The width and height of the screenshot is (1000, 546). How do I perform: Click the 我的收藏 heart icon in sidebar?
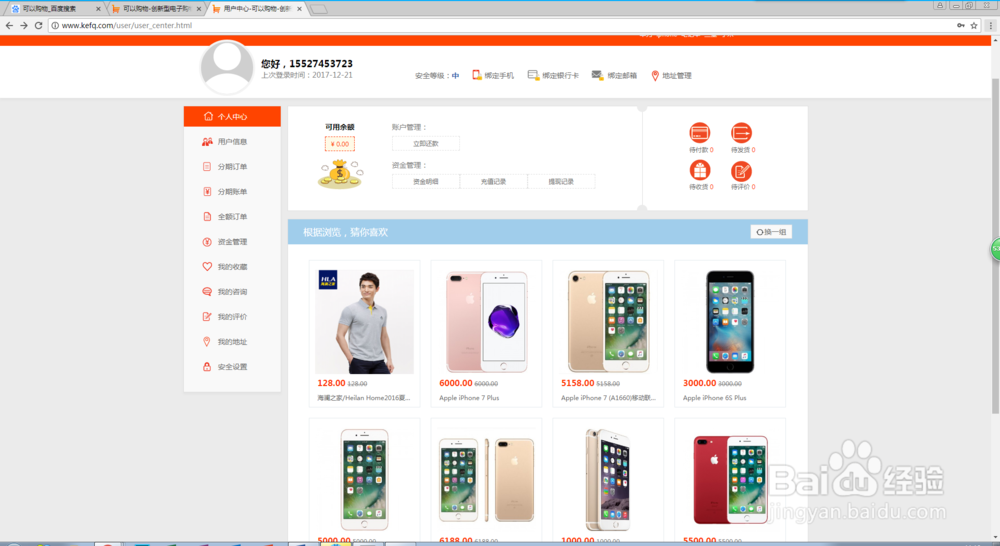click(x=207, y=267)
